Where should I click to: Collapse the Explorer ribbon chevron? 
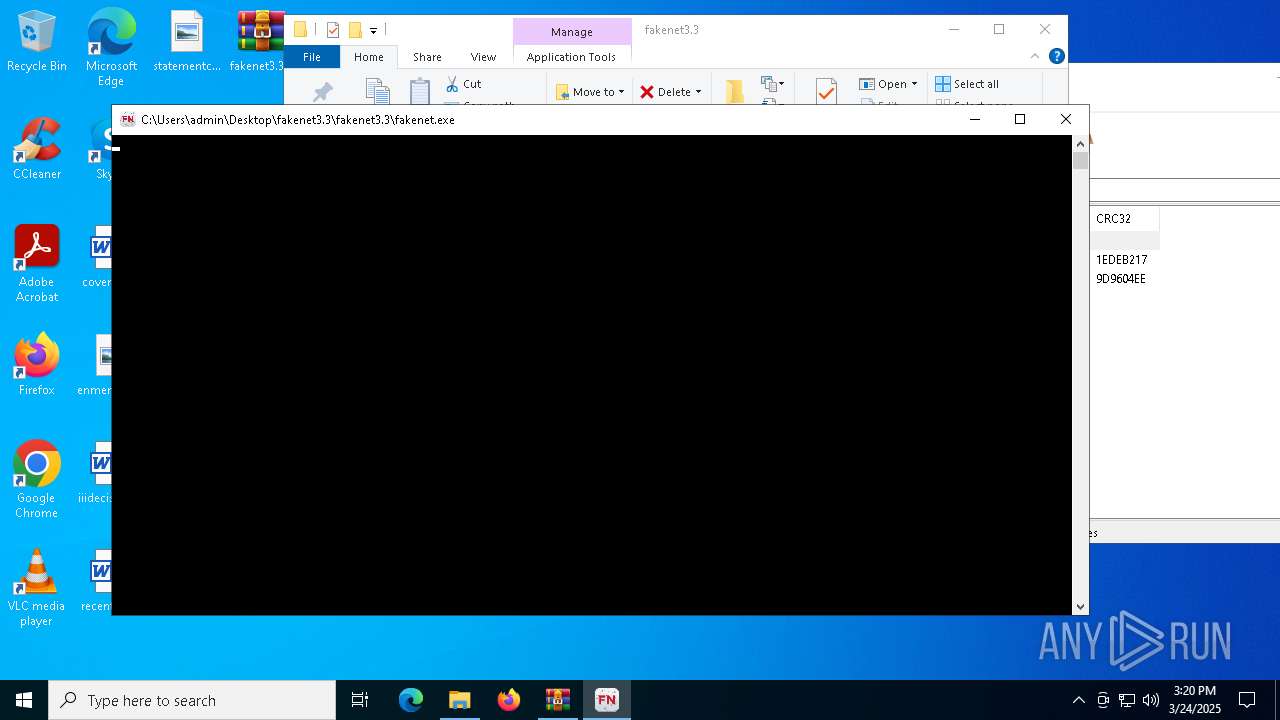pyautogui.click(x=1036, y=57)
